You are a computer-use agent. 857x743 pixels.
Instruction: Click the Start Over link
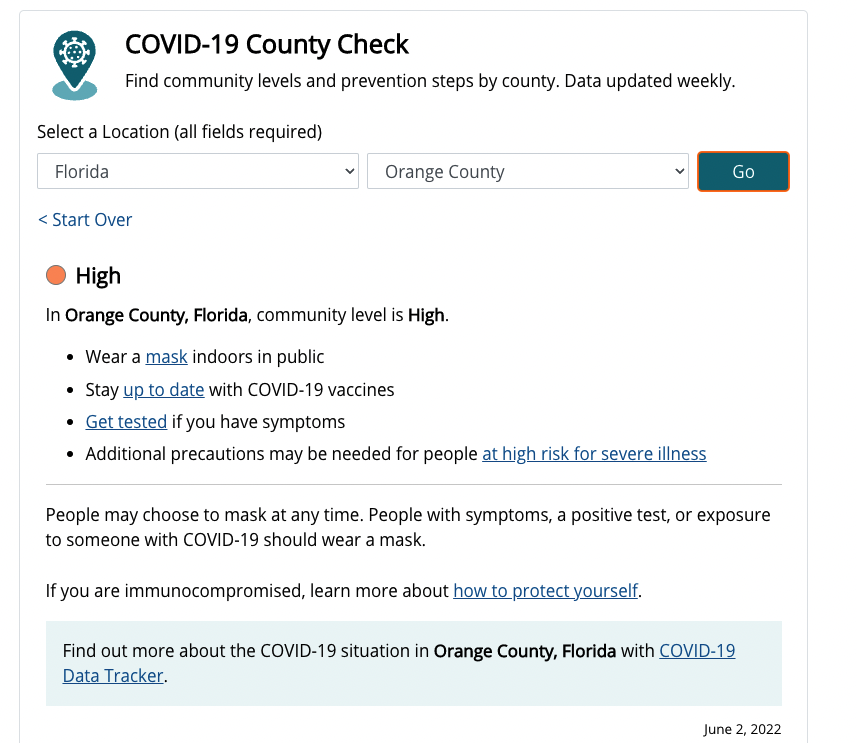(85, 220)
